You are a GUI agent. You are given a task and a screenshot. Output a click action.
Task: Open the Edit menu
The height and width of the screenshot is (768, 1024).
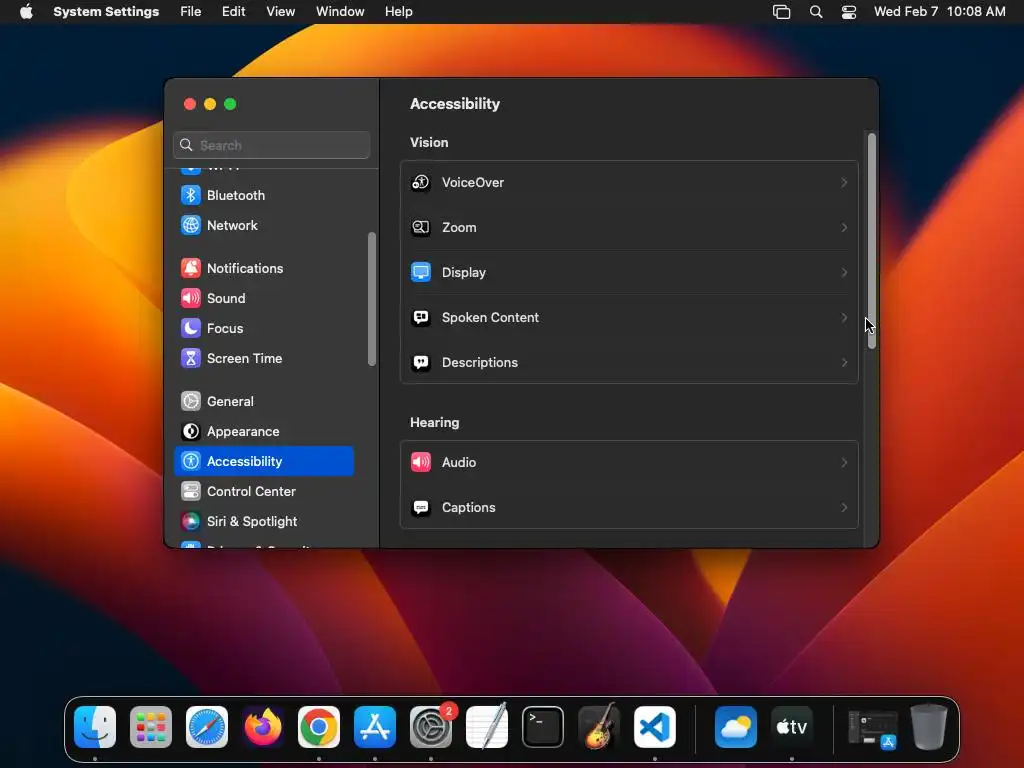(x=233, y=12)
